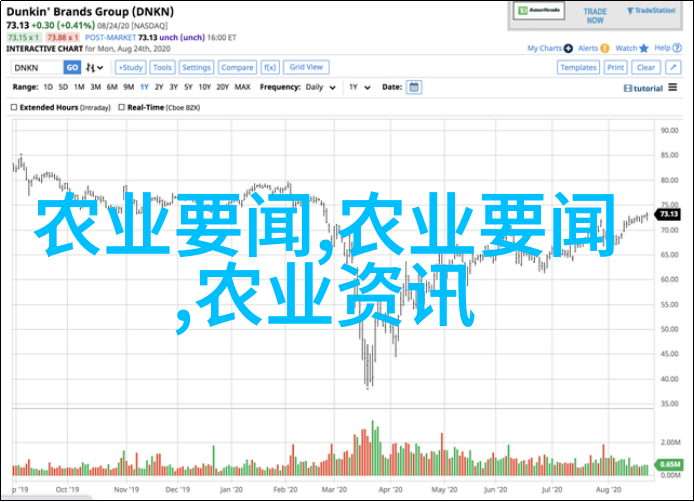The image size is (695, 502).
Task: Select the MAX range
Action: [x=242, y=87]
